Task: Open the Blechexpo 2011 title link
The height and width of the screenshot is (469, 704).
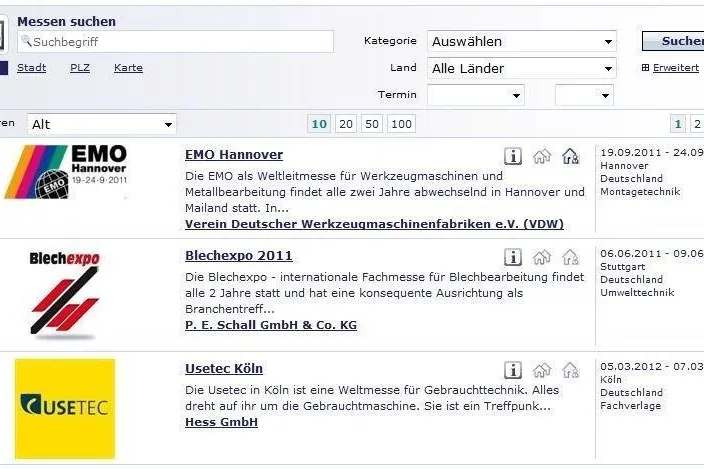Action: pos(239,255)
